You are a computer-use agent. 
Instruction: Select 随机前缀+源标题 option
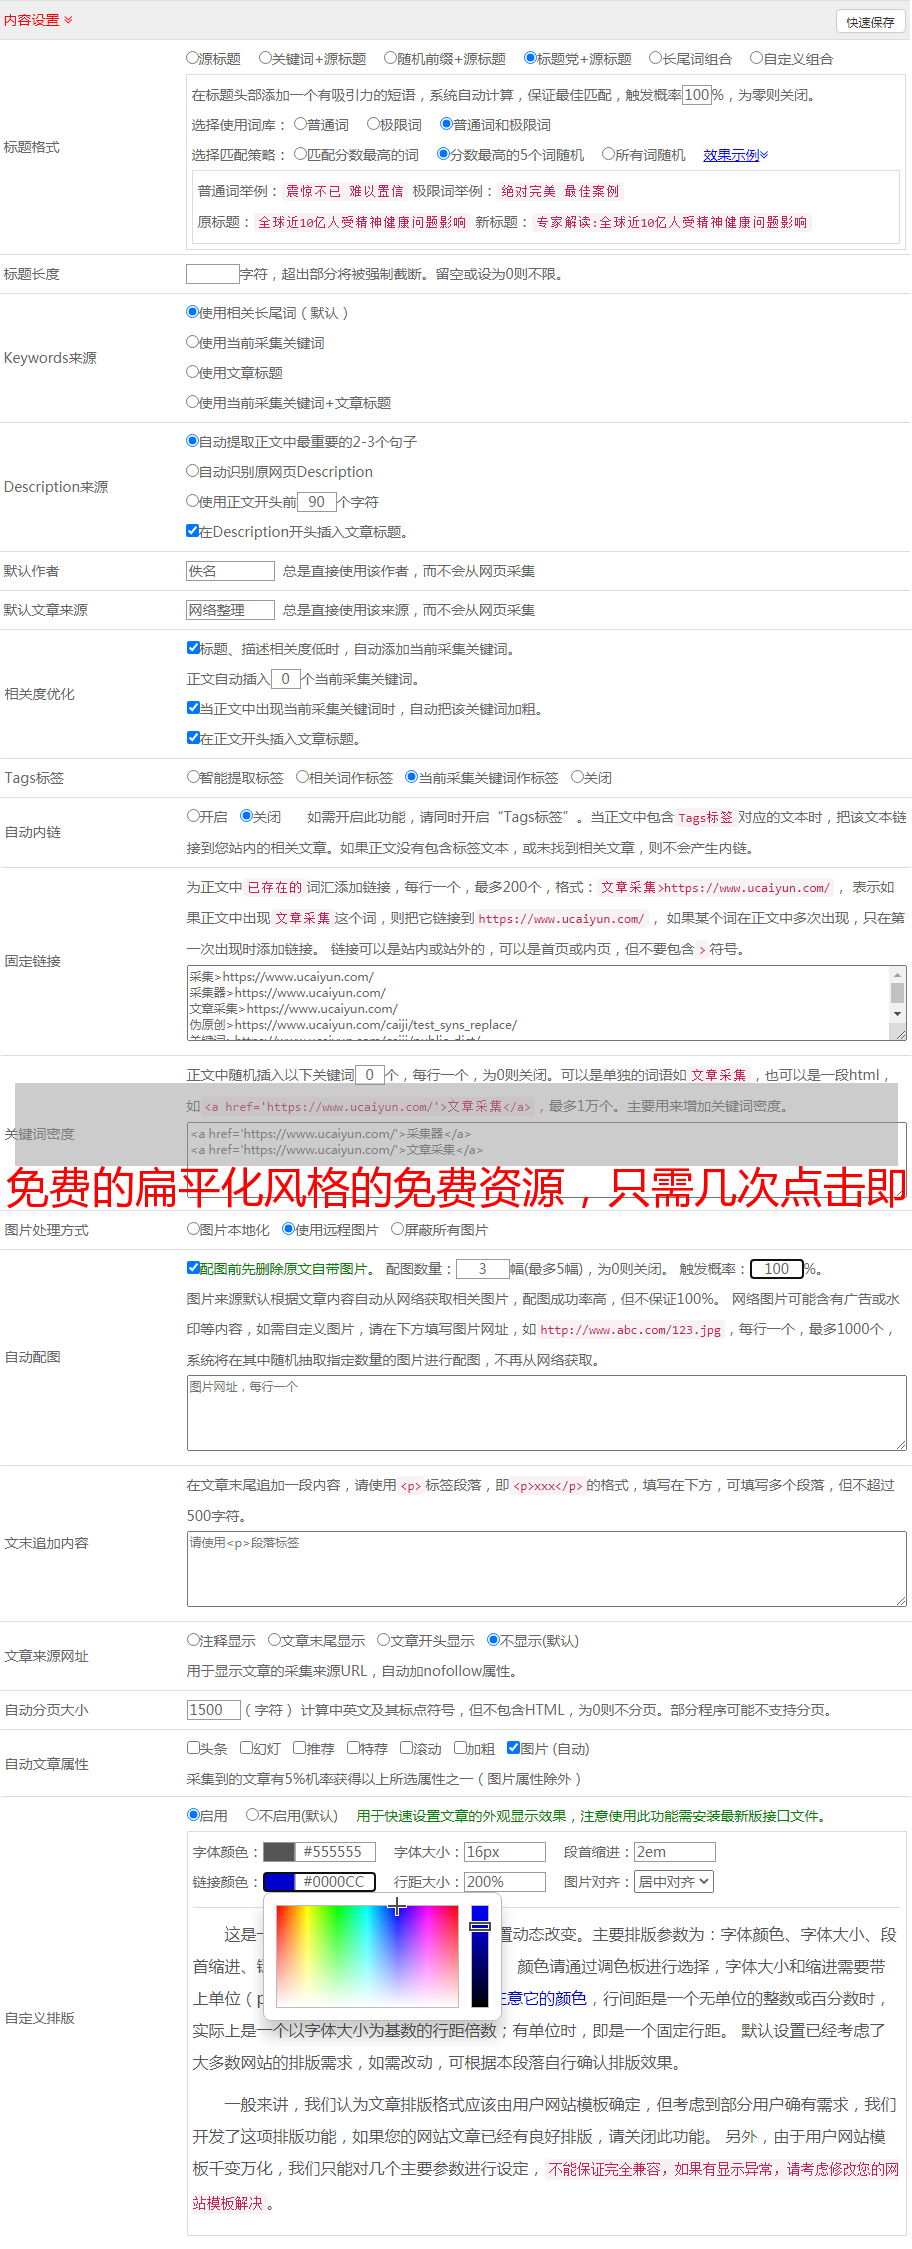click(391, 58)
